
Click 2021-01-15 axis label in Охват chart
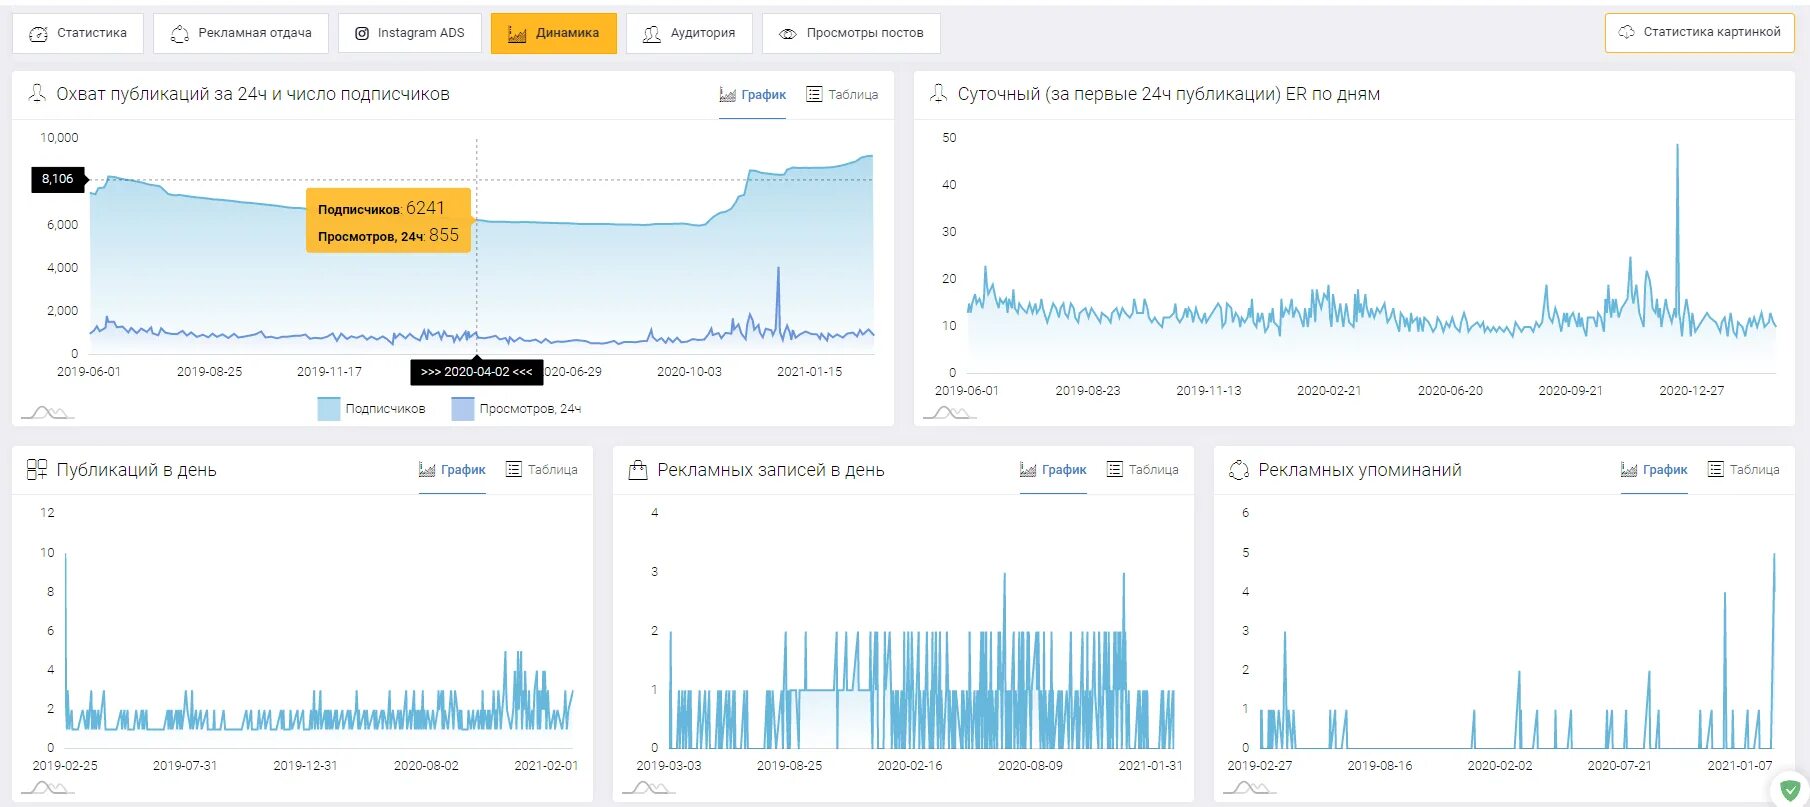[810, 372]
